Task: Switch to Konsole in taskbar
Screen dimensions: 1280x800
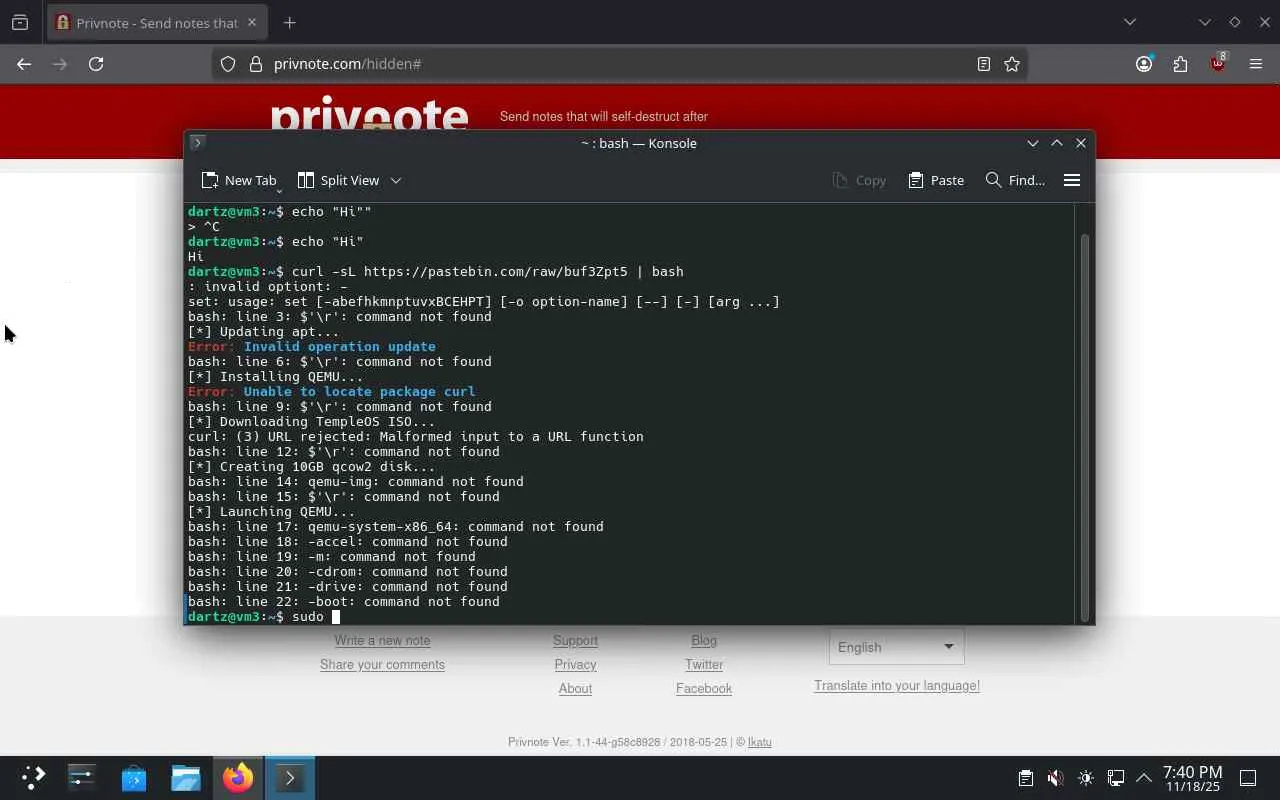Action: point(289,778)
